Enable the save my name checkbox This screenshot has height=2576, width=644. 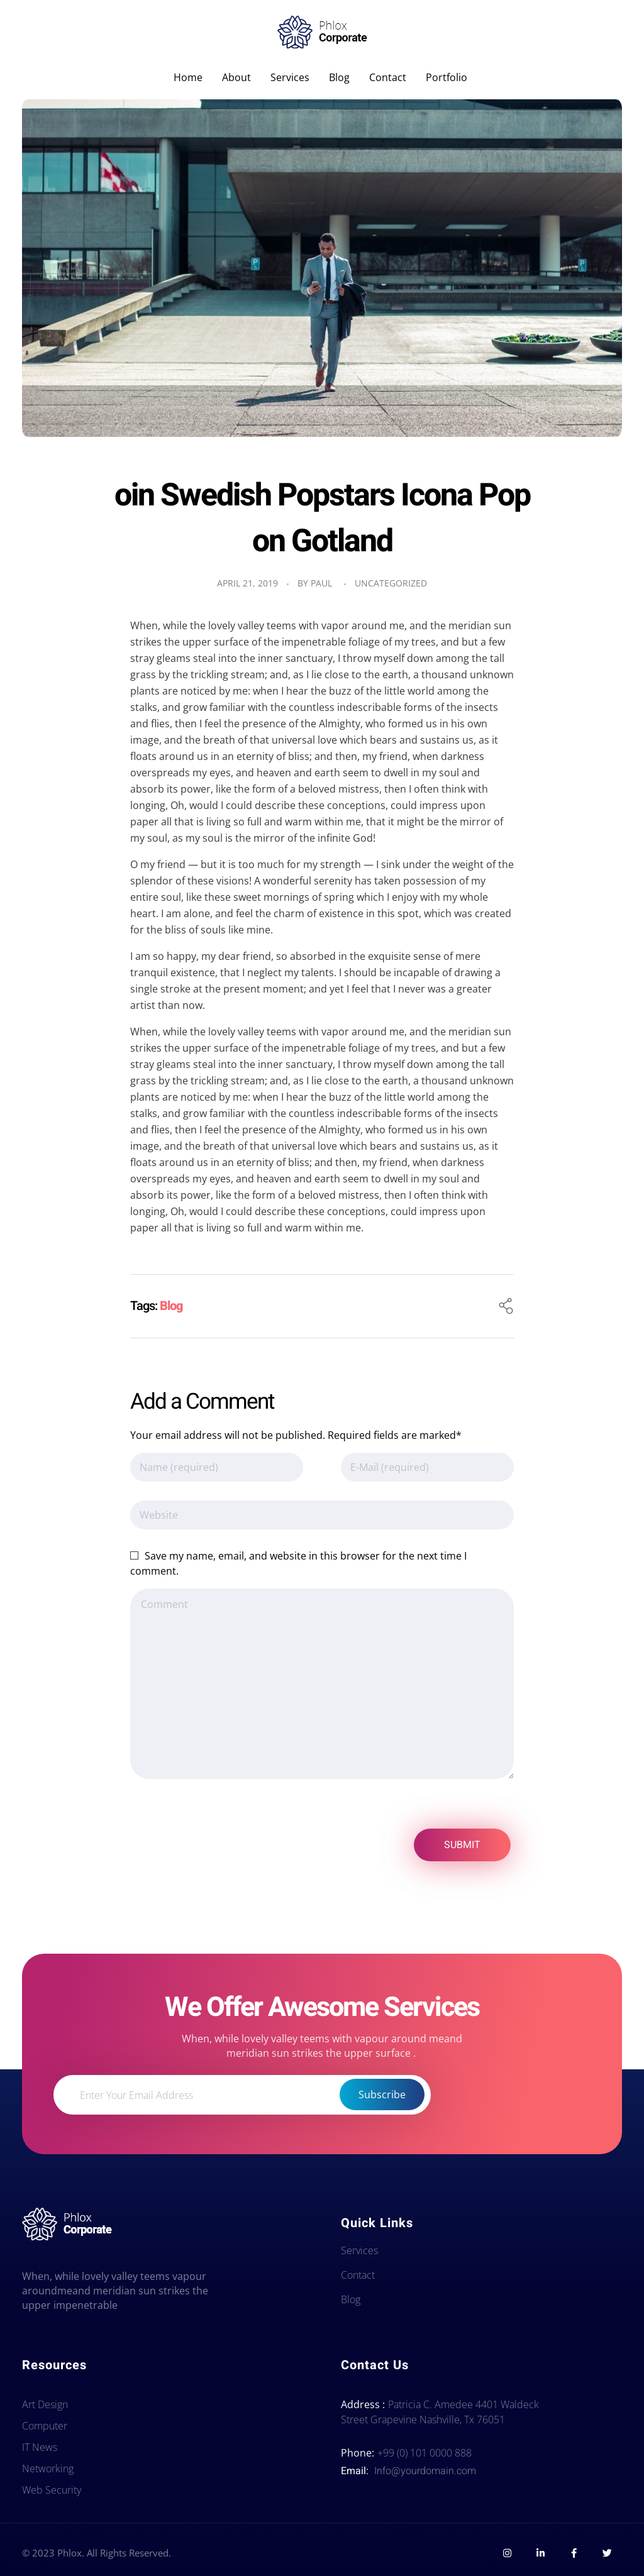click(x=135, y=1555)
